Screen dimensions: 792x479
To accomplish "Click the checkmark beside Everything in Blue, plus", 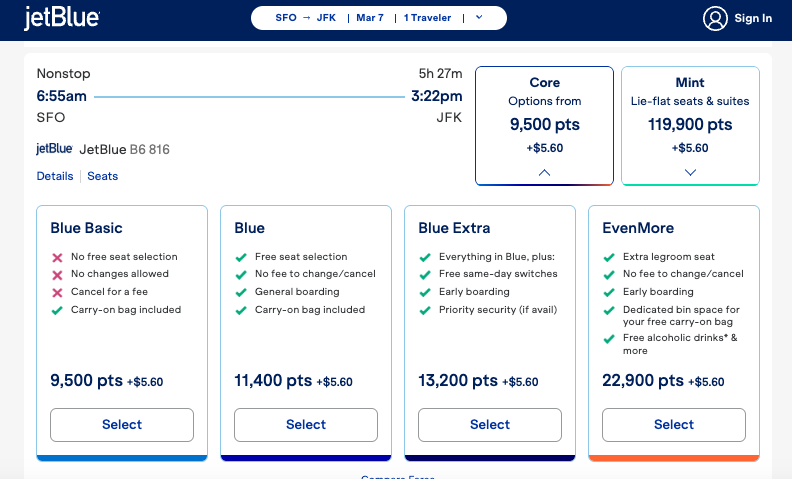I will pyautogui.click(x=425, y=258).
